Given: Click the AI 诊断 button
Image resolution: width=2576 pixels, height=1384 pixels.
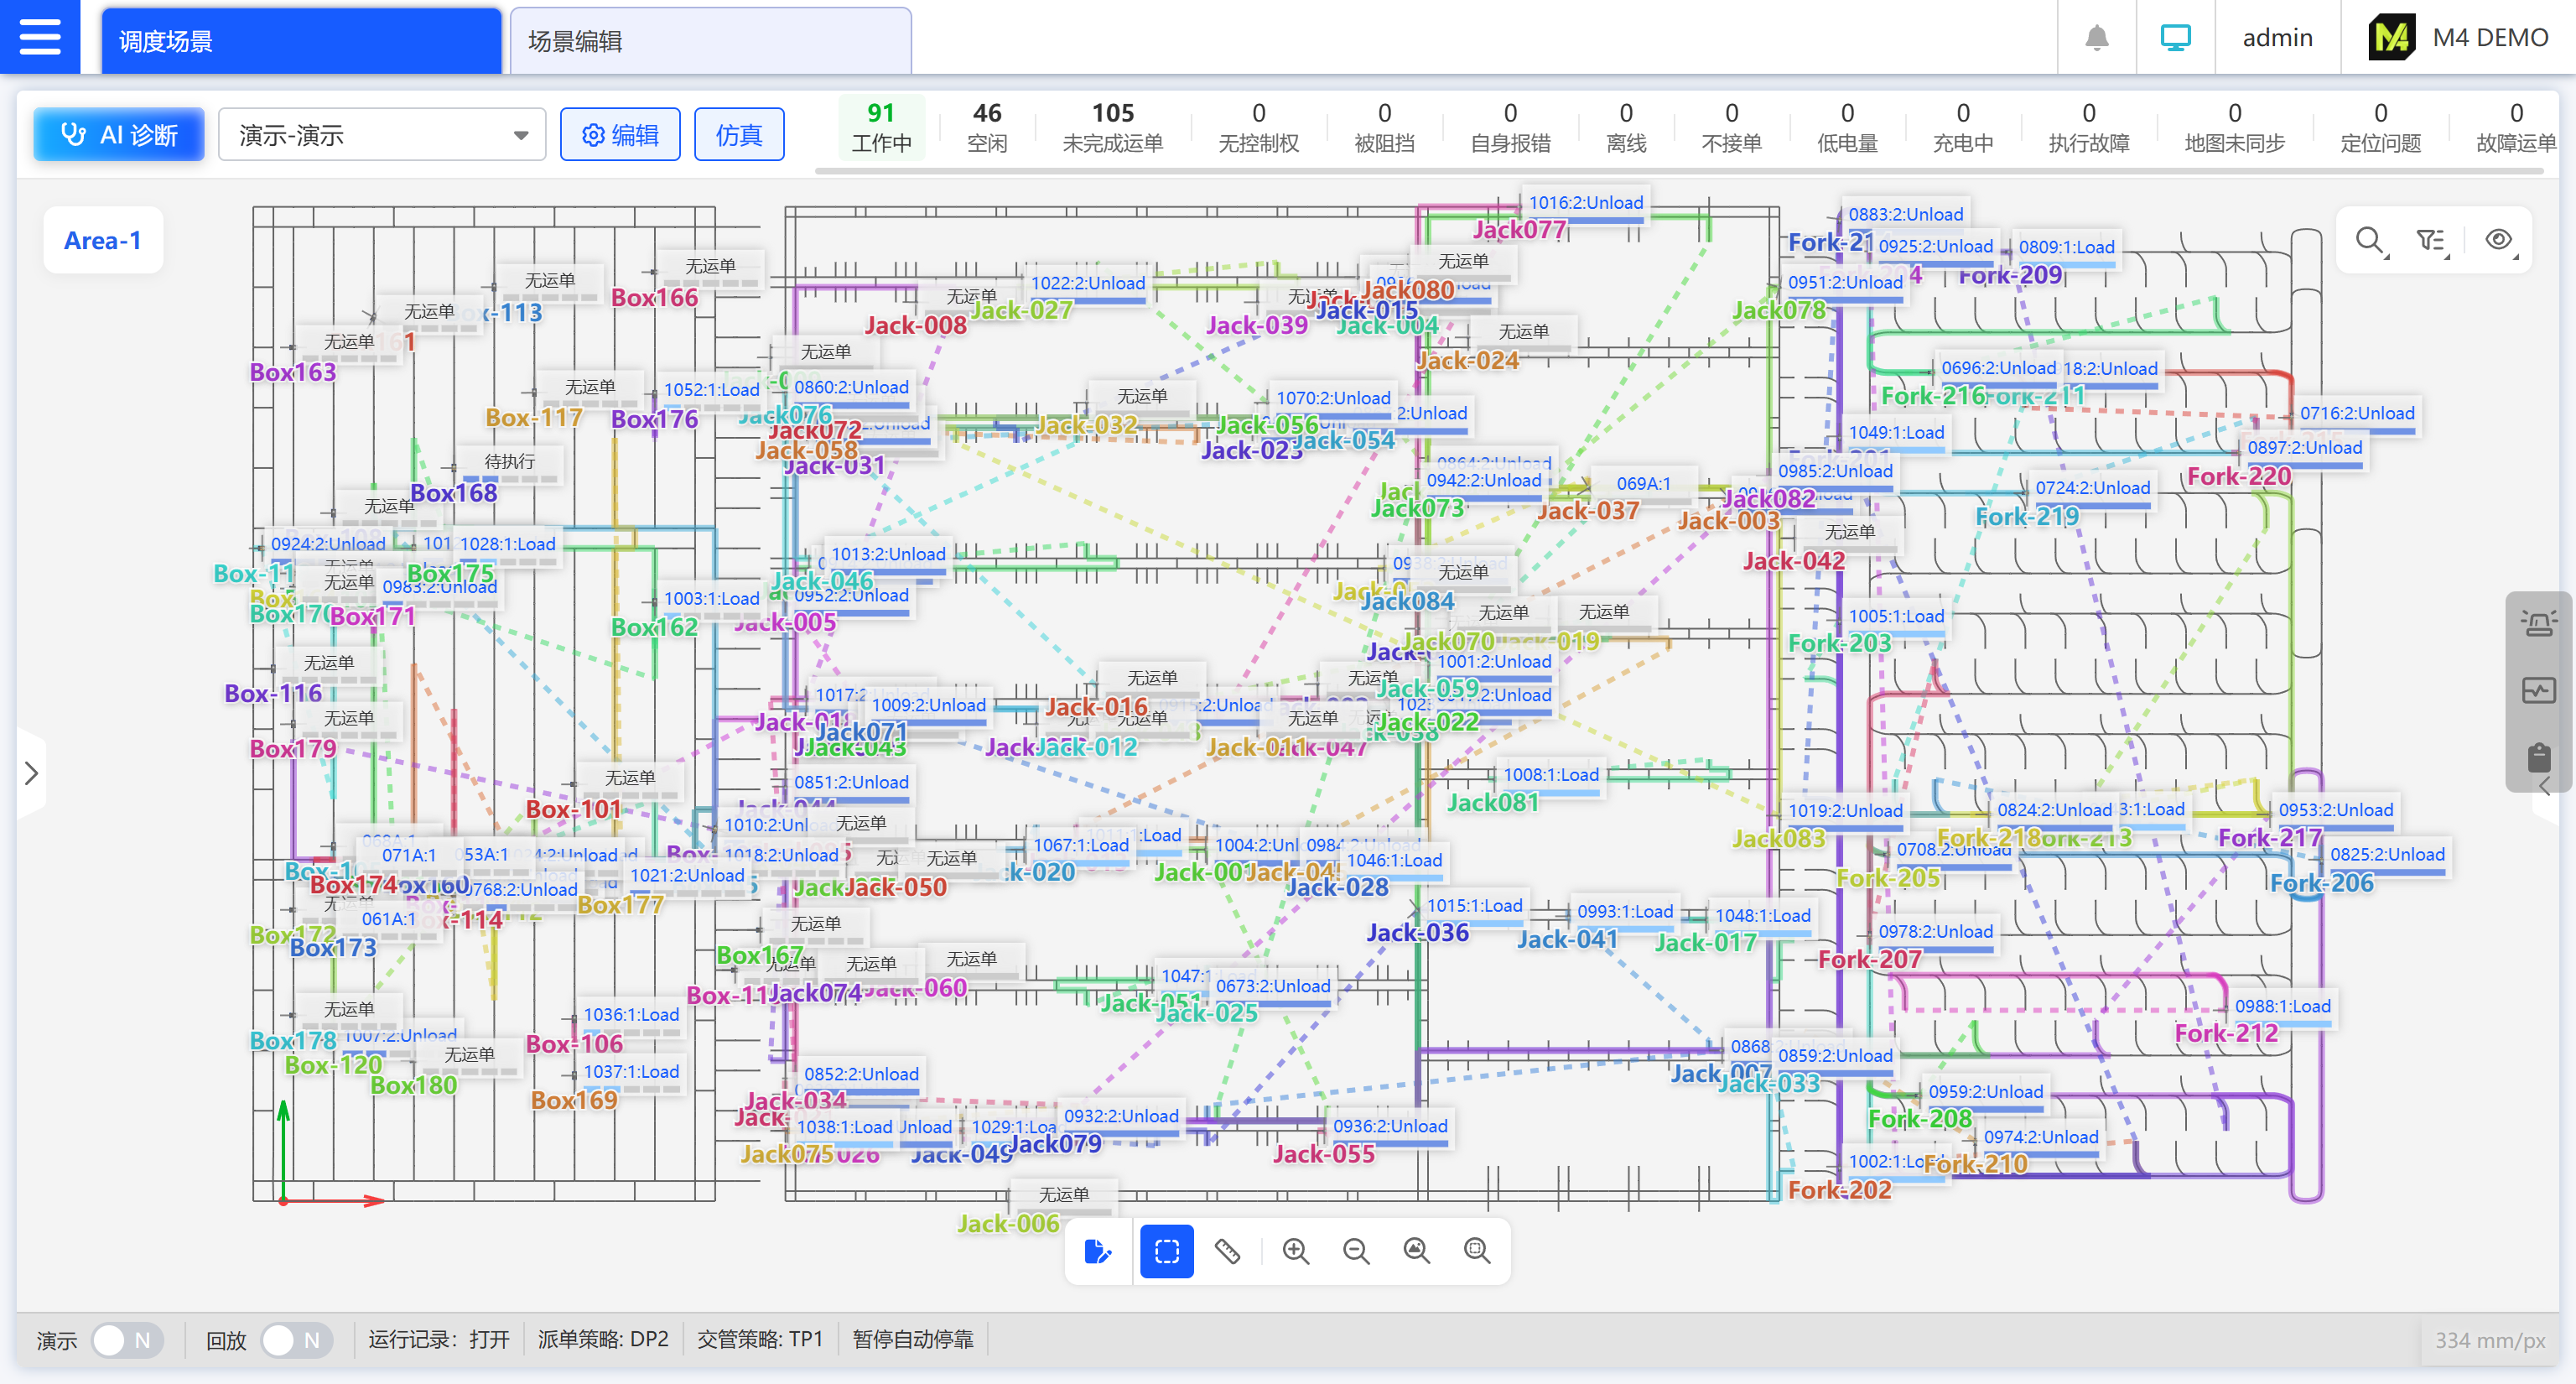Looking at the screenshot, I should tap(119, 135).
